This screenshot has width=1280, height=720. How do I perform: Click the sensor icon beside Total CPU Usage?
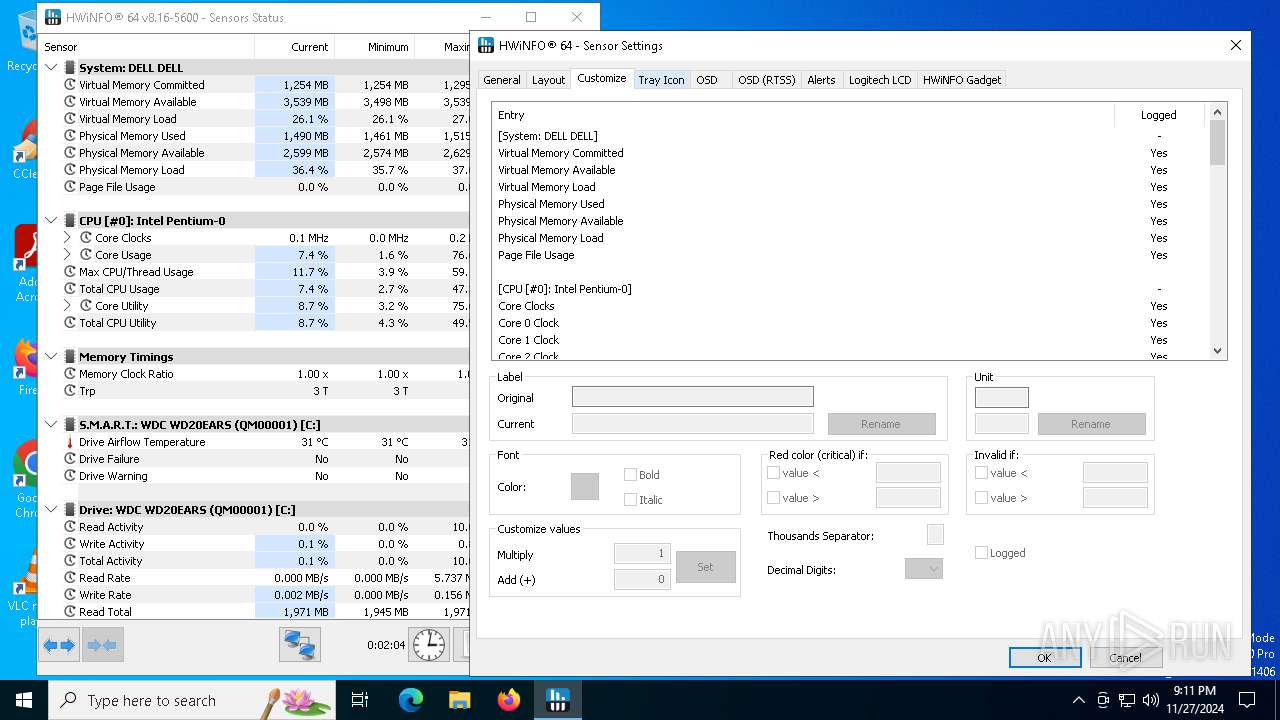tap(70, 289)
